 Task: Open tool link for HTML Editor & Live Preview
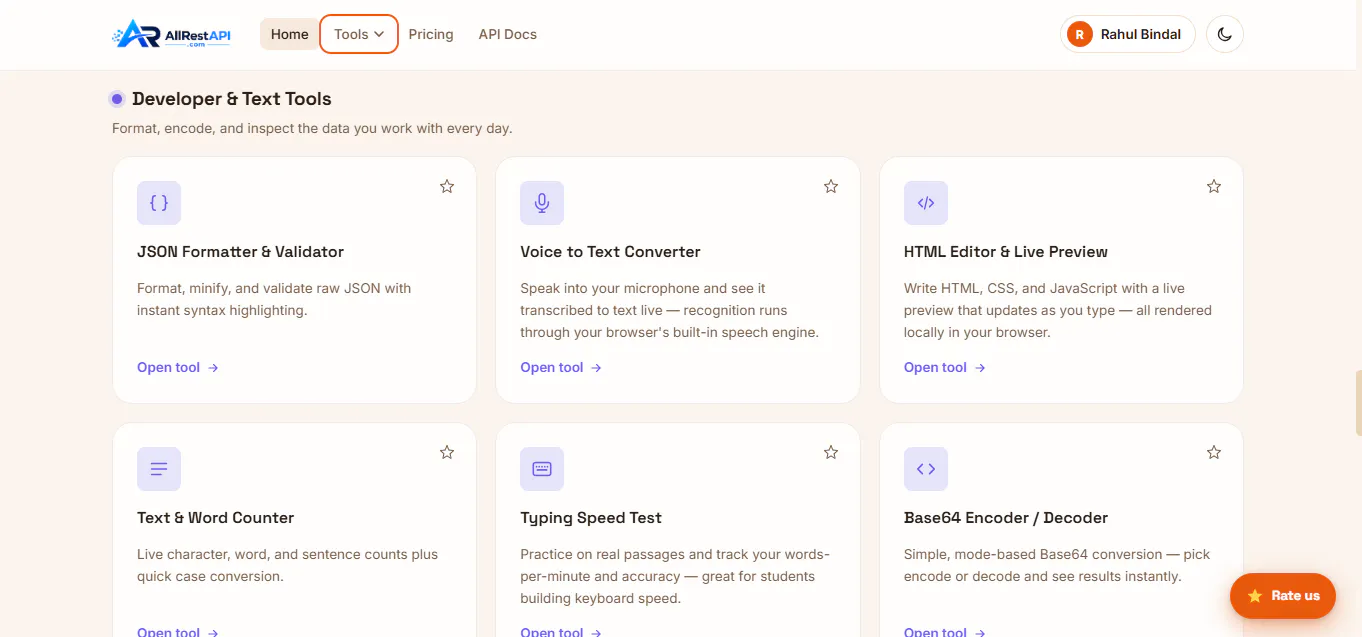[x=945, y=367]
